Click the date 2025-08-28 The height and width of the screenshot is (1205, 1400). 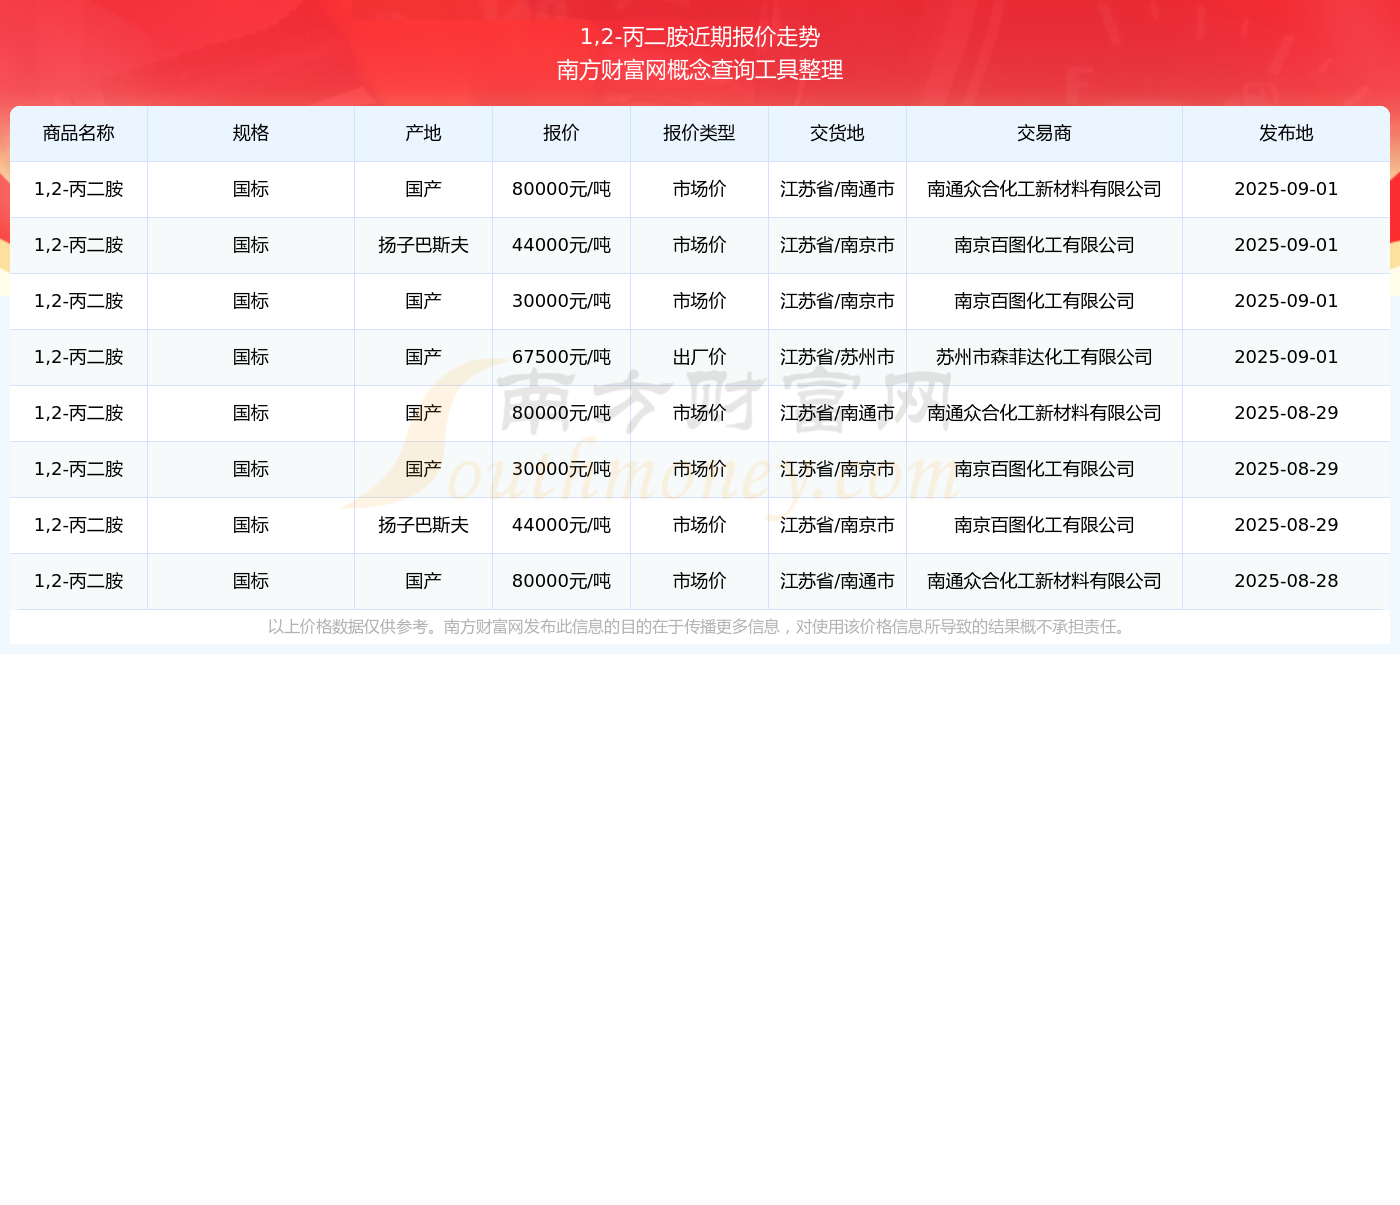[1286, 581]
